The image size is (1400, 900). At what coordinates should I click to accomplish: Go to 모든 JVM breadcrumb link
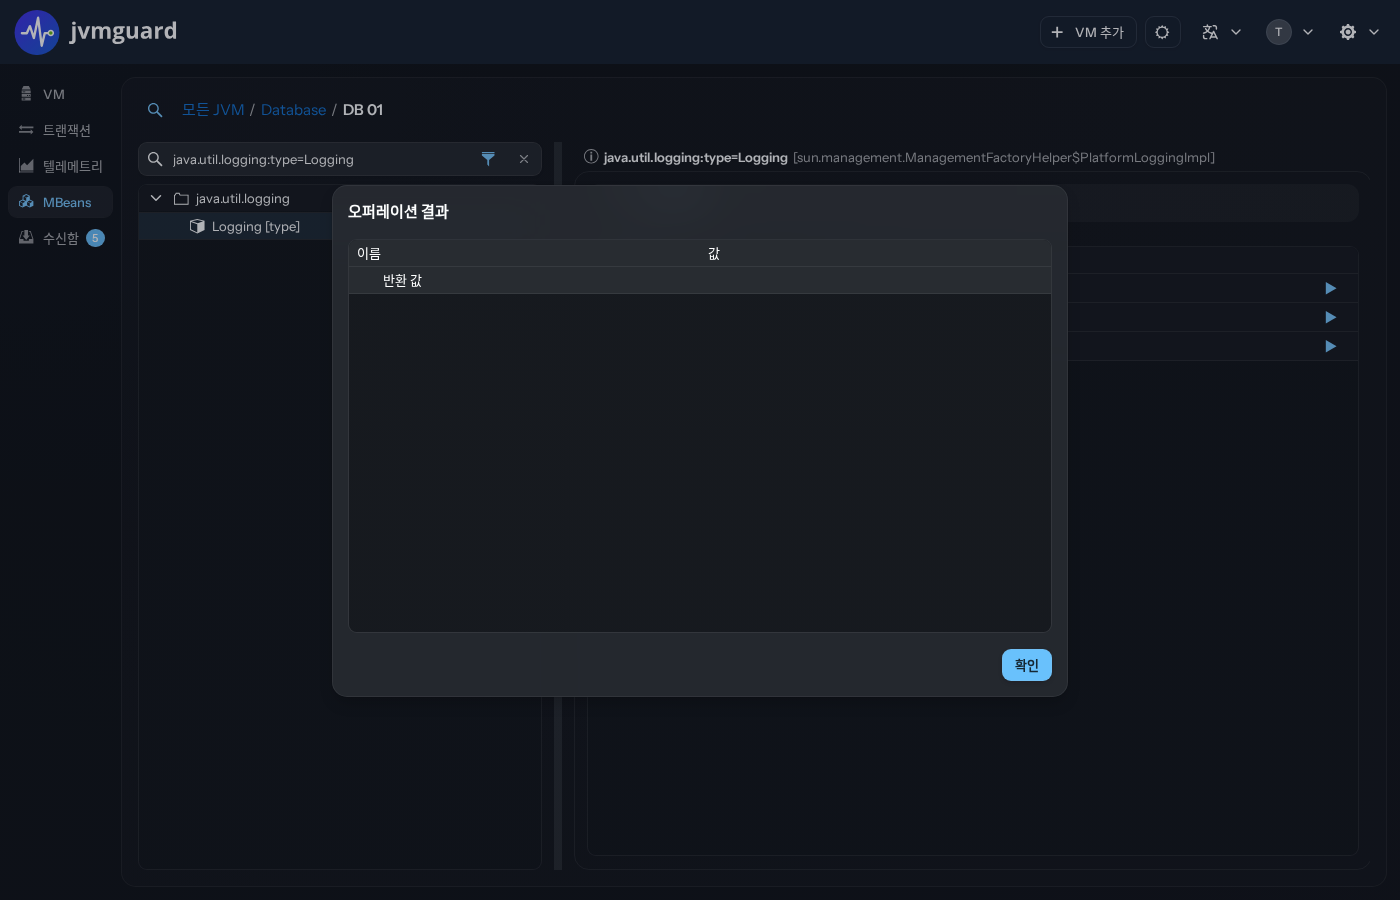coord(213,110)
